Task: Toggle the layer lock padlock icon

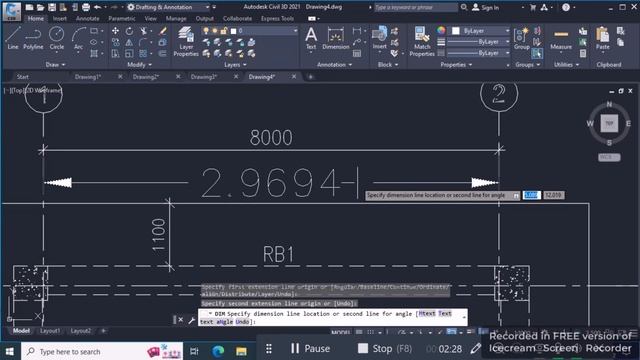Action: tap(224, 31)
